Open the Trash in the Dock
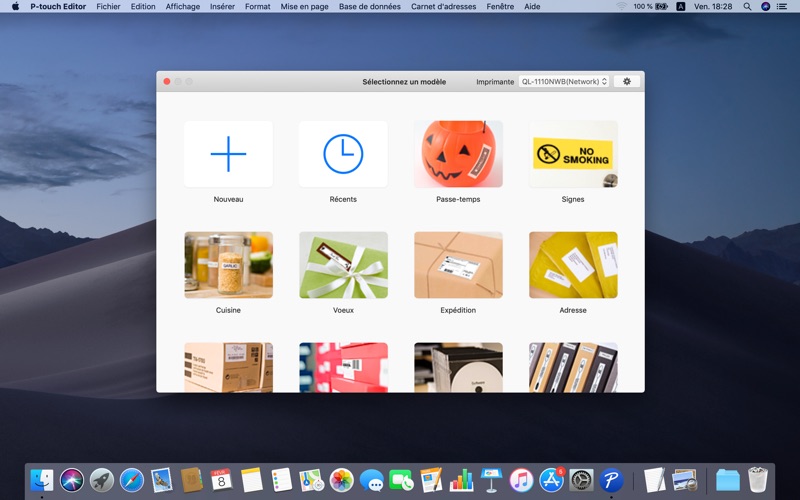This screenshot has height=500, width=800. coord(758,480)
